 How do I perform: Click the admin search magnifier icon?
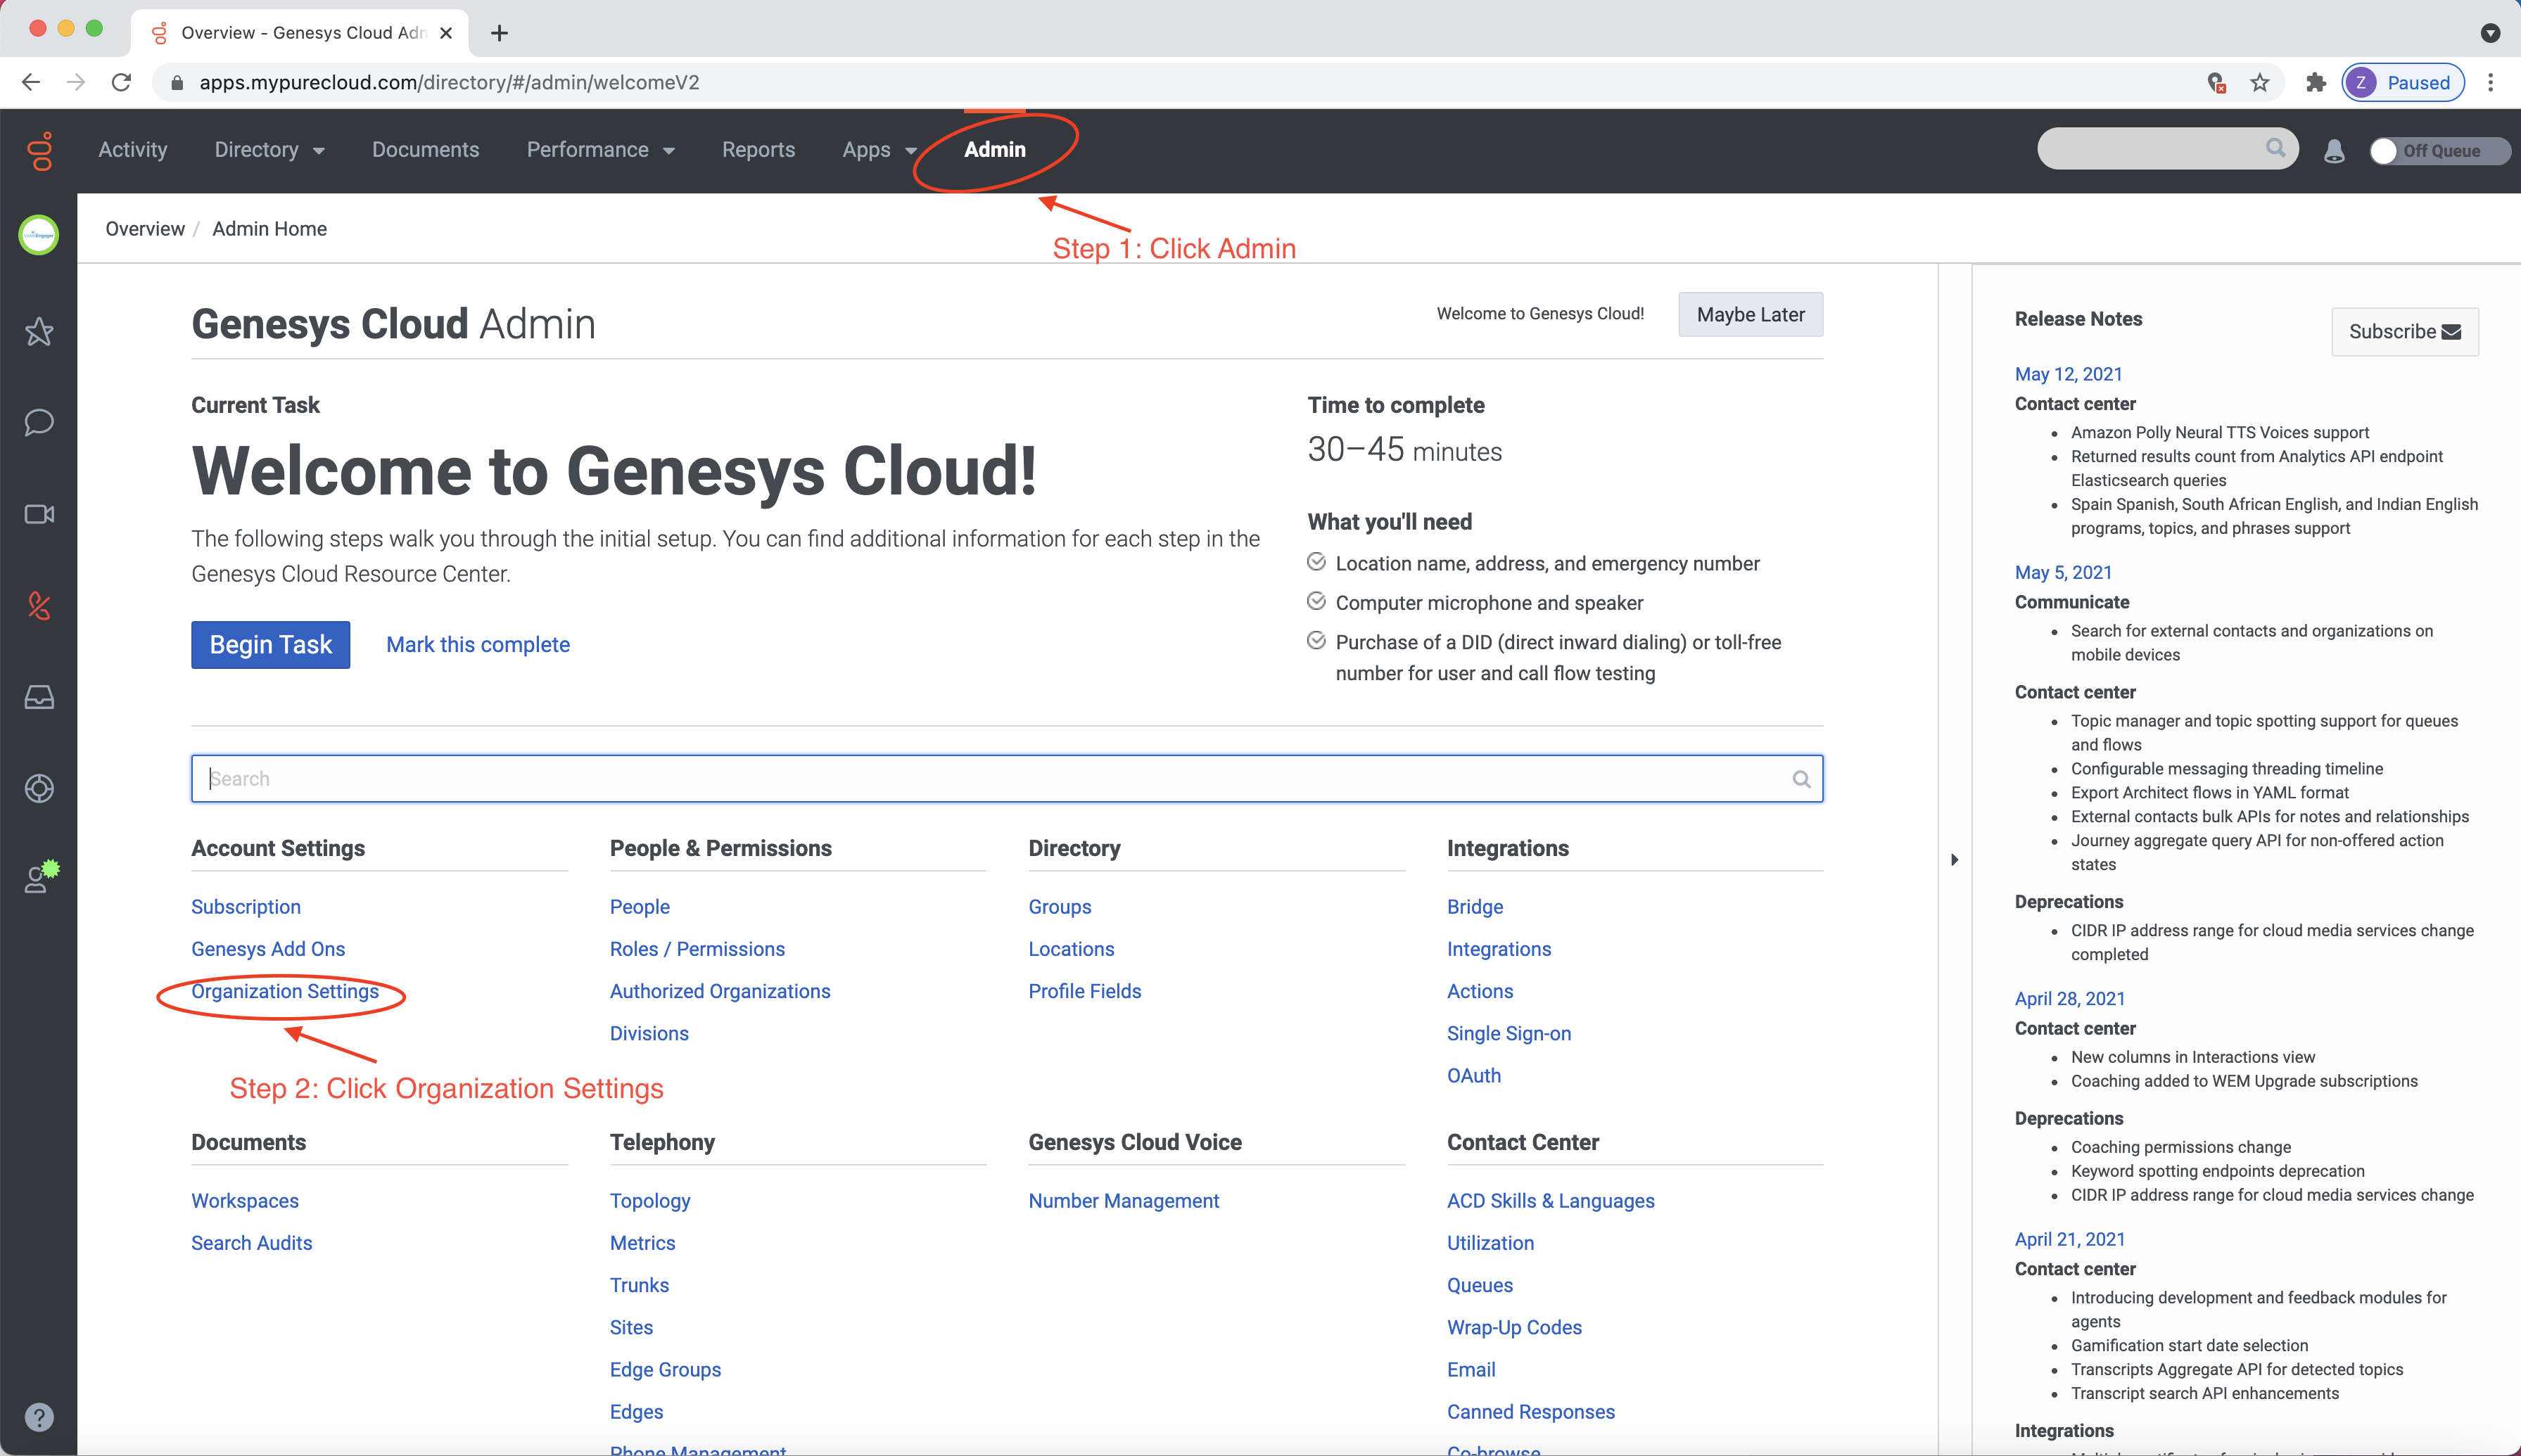[x=1801, y=779]
